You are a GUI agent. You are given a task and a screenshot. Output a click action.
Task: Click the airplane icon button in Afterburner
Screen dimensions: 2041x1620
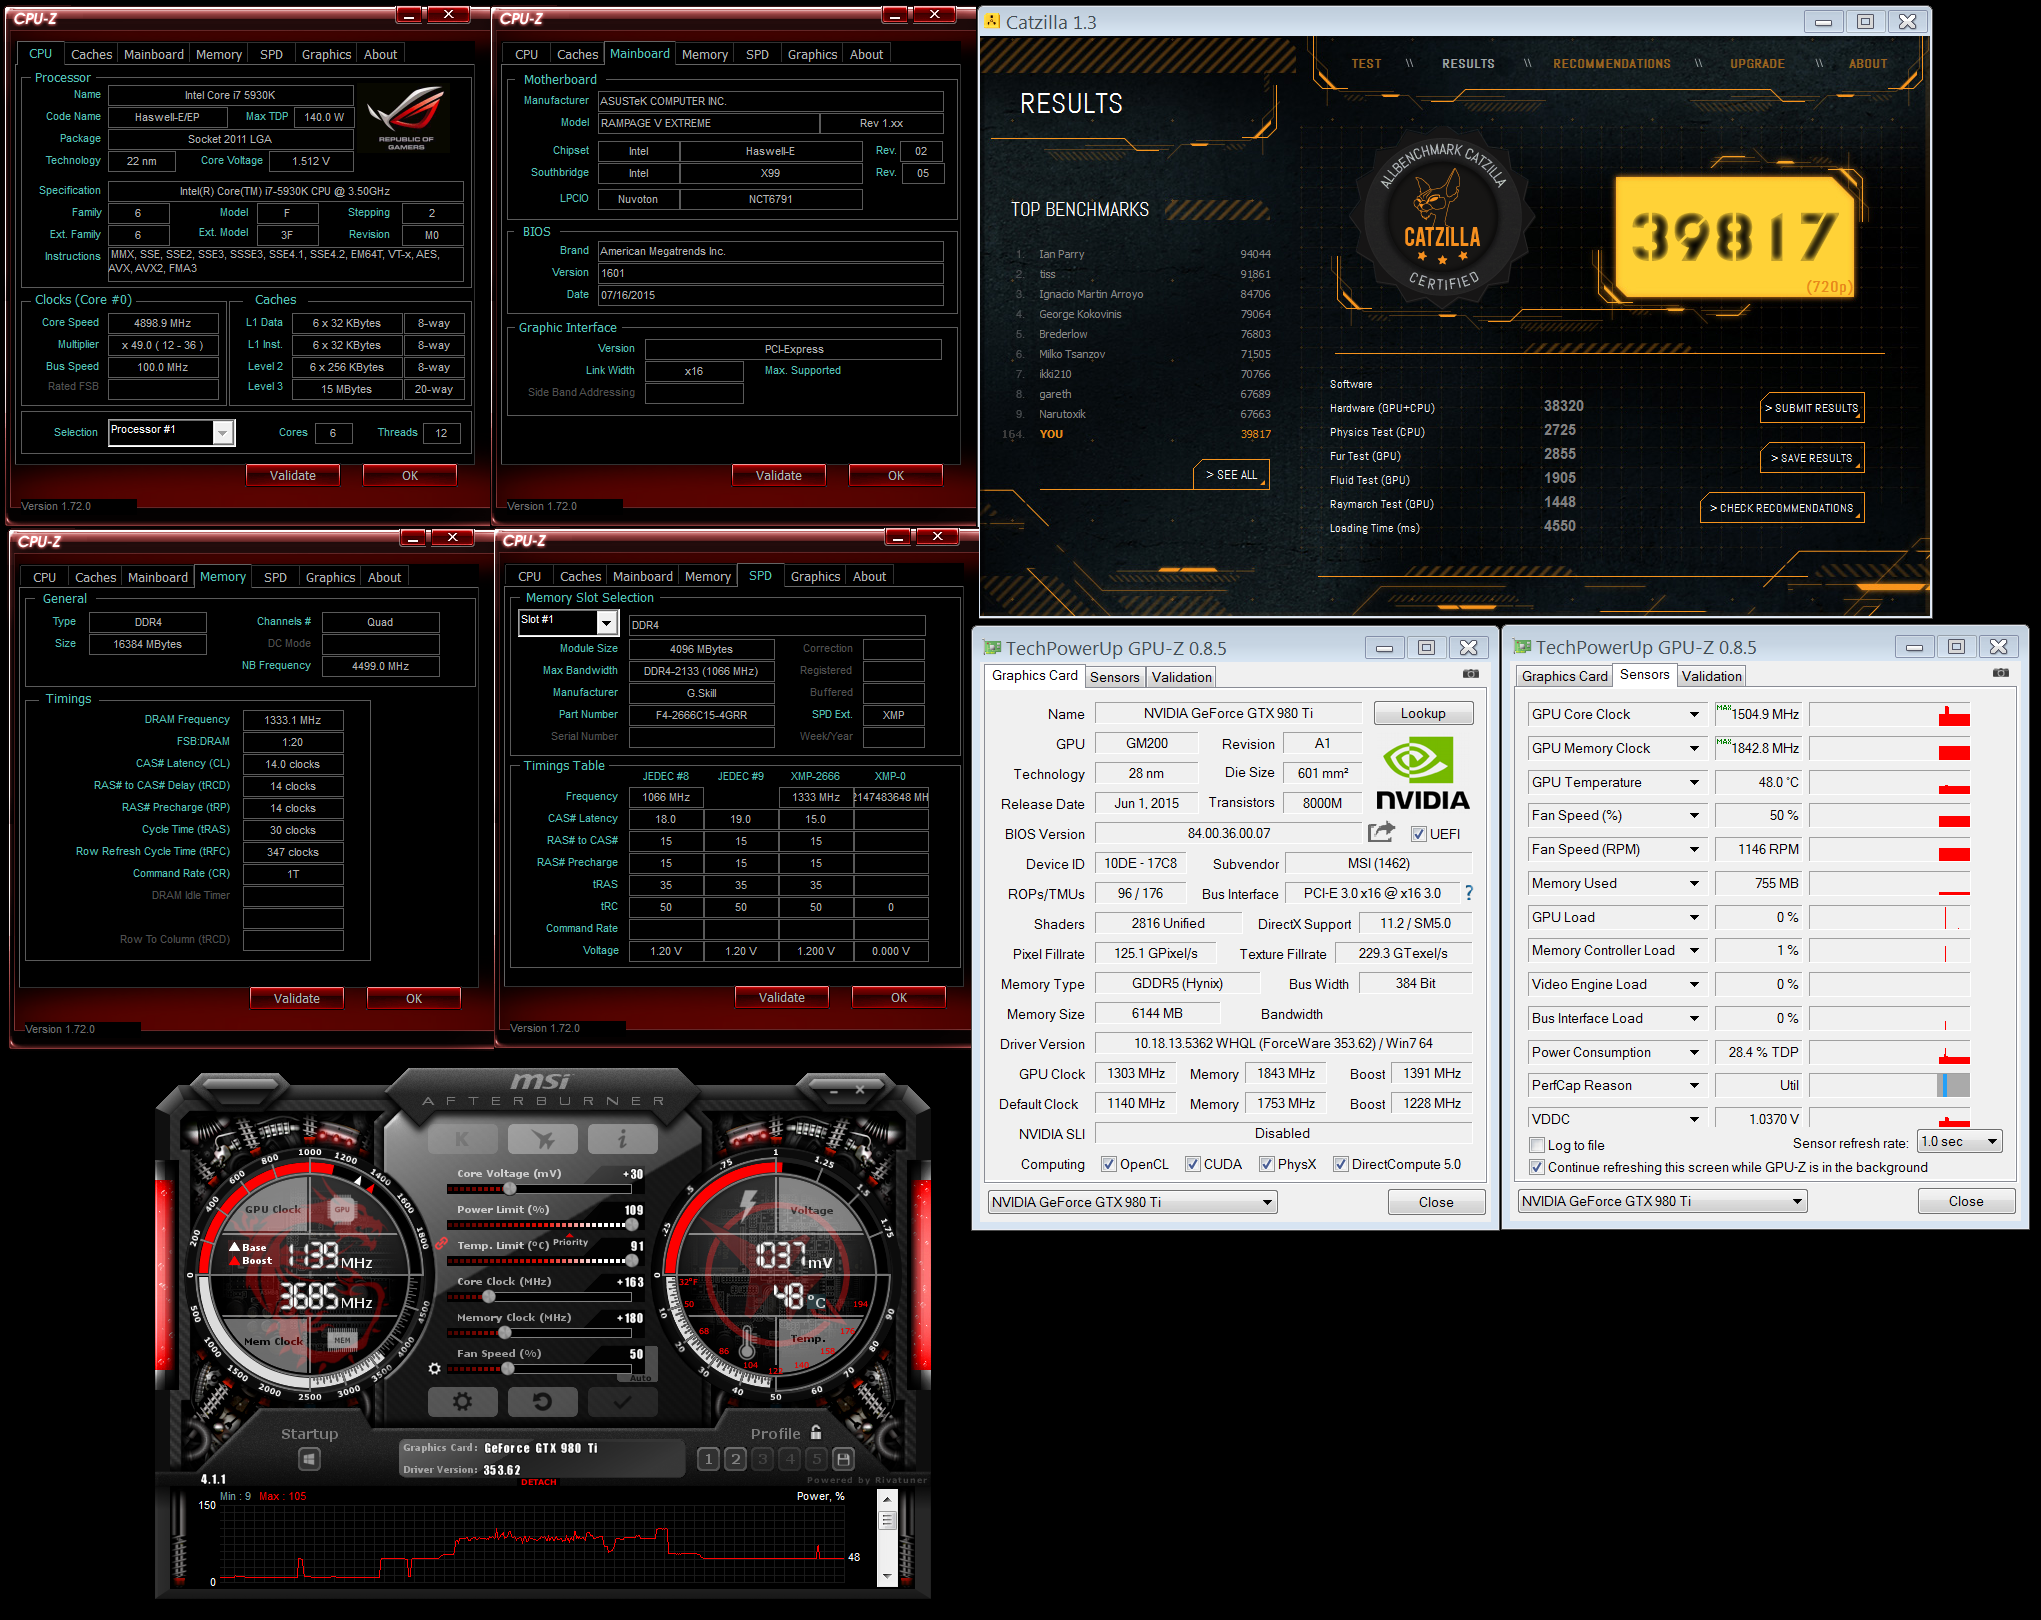(542, 1138)
